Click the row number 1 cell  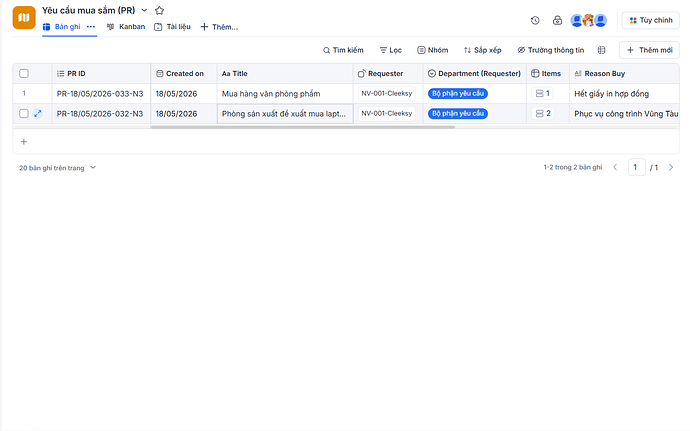[x=24, y=93]
